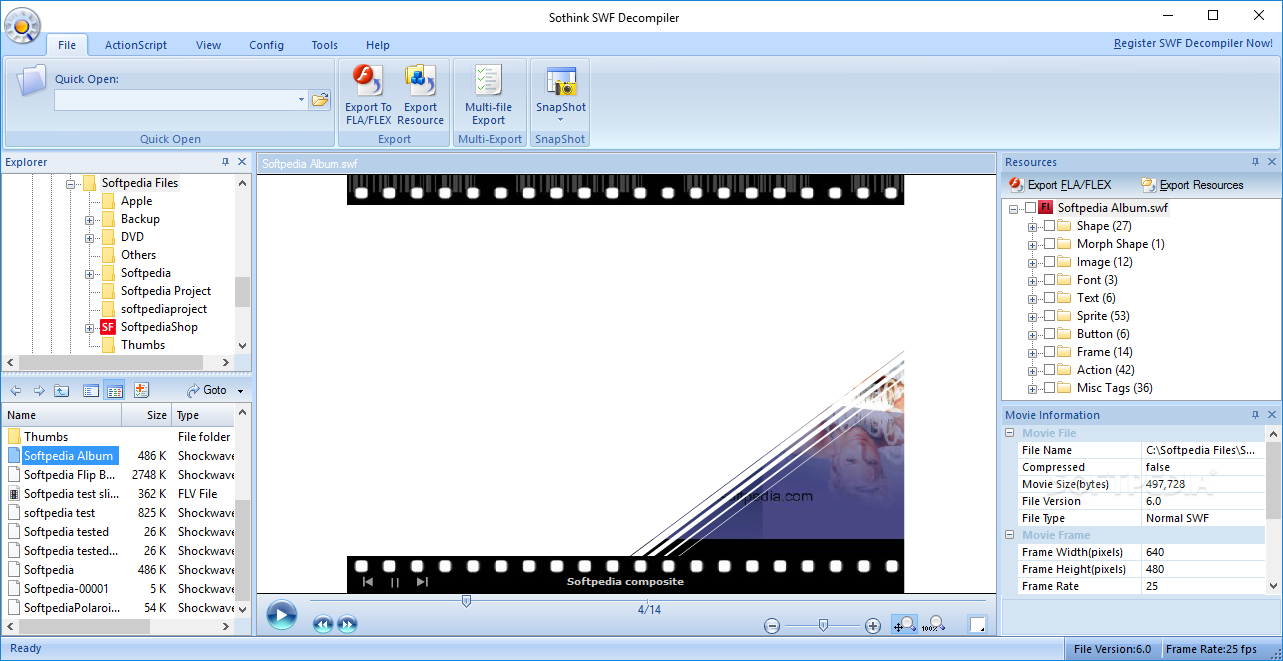The image size is (1283, 661).
Task: Check the Text (6) checkbox
Action: point(1049,298)
